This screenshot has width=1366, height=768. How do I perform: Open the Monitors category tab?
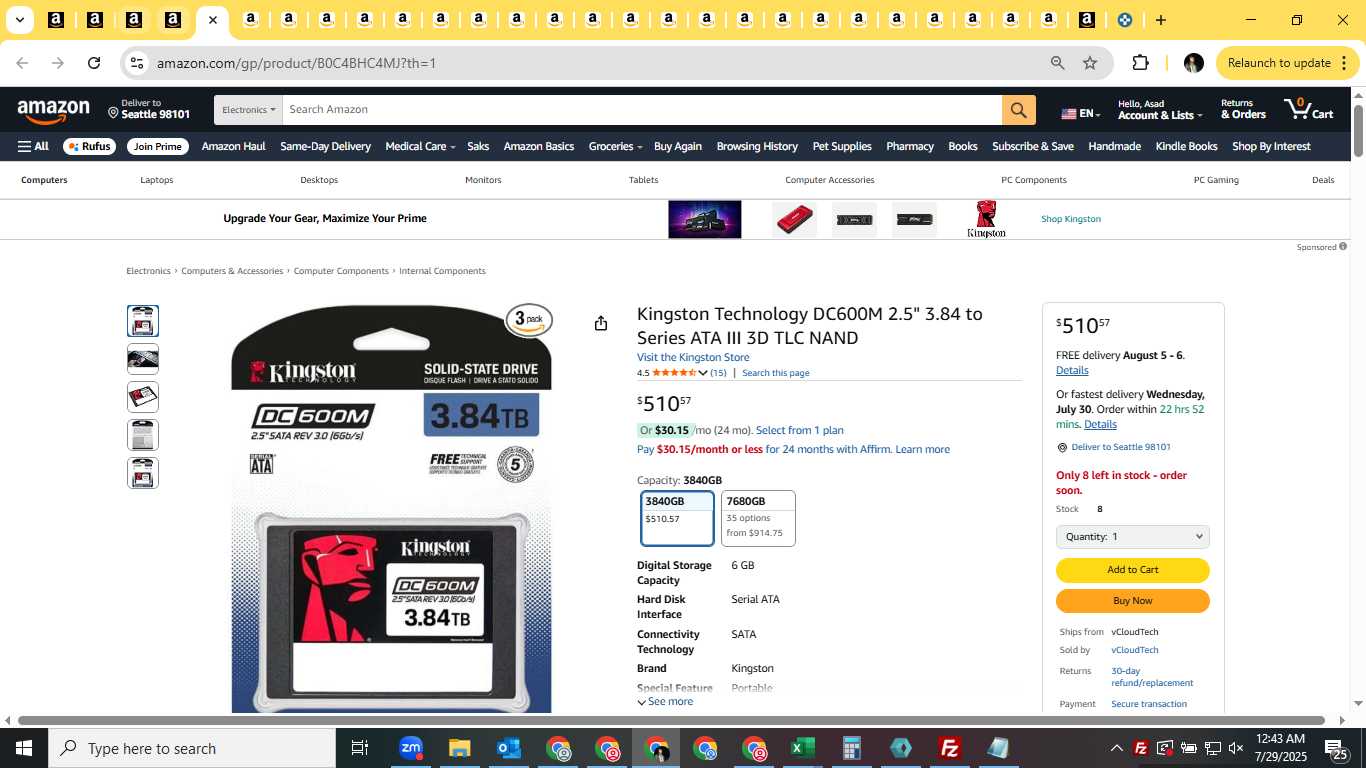pyautogui.click(x=483, y=180)
